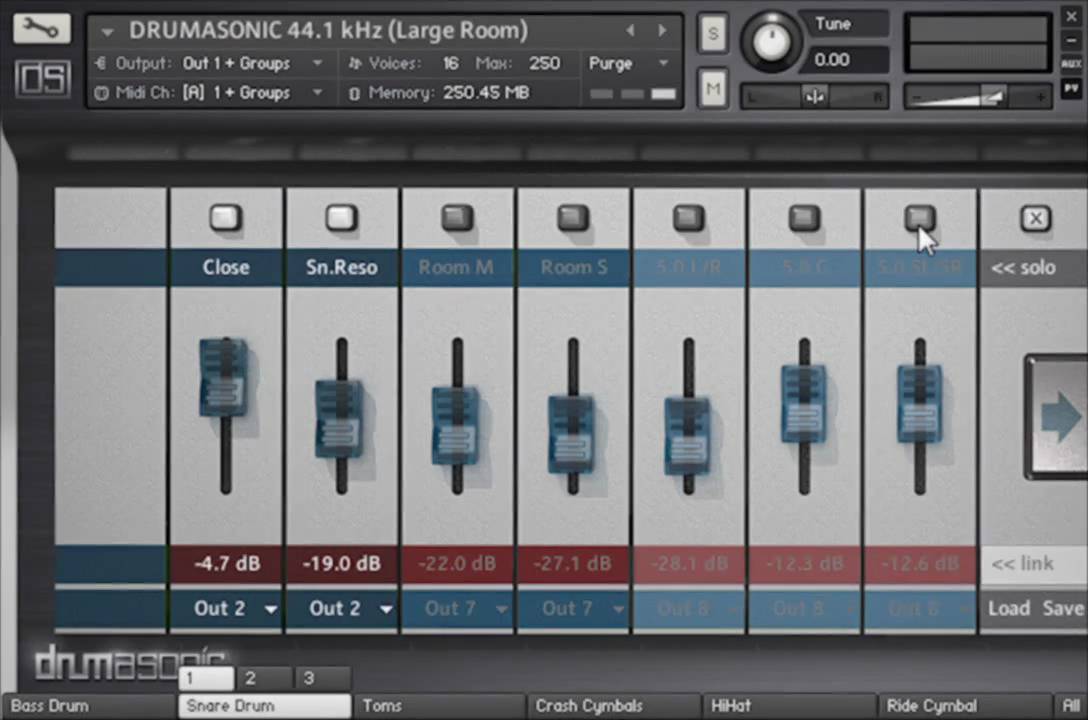Toggle the AUX sends view
Screen dimensions: 1088x720
click(x=1071, y=64)
